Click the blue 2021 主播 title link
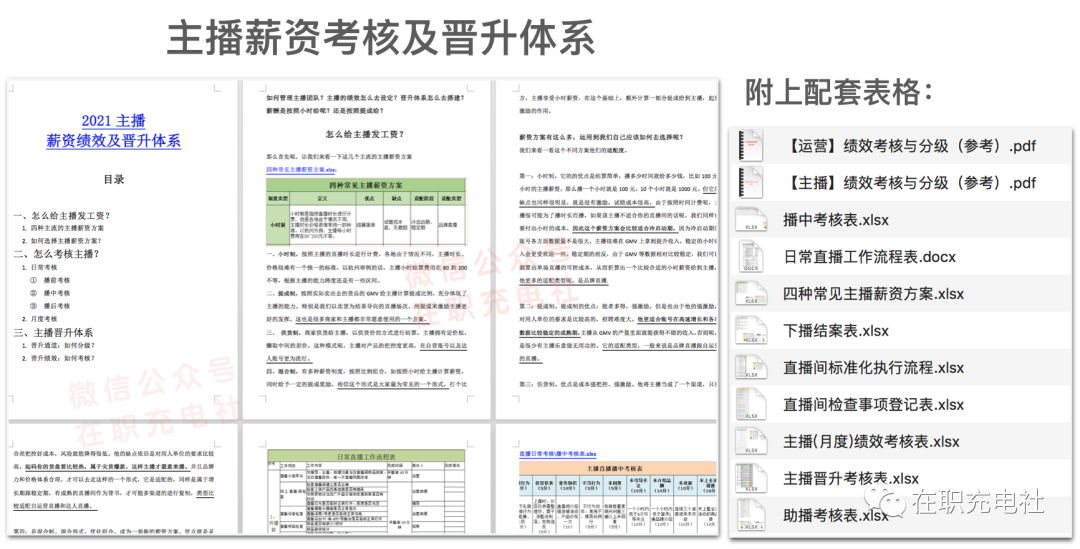The width and height of the screenshot is (1080, 549). [113, 121]
